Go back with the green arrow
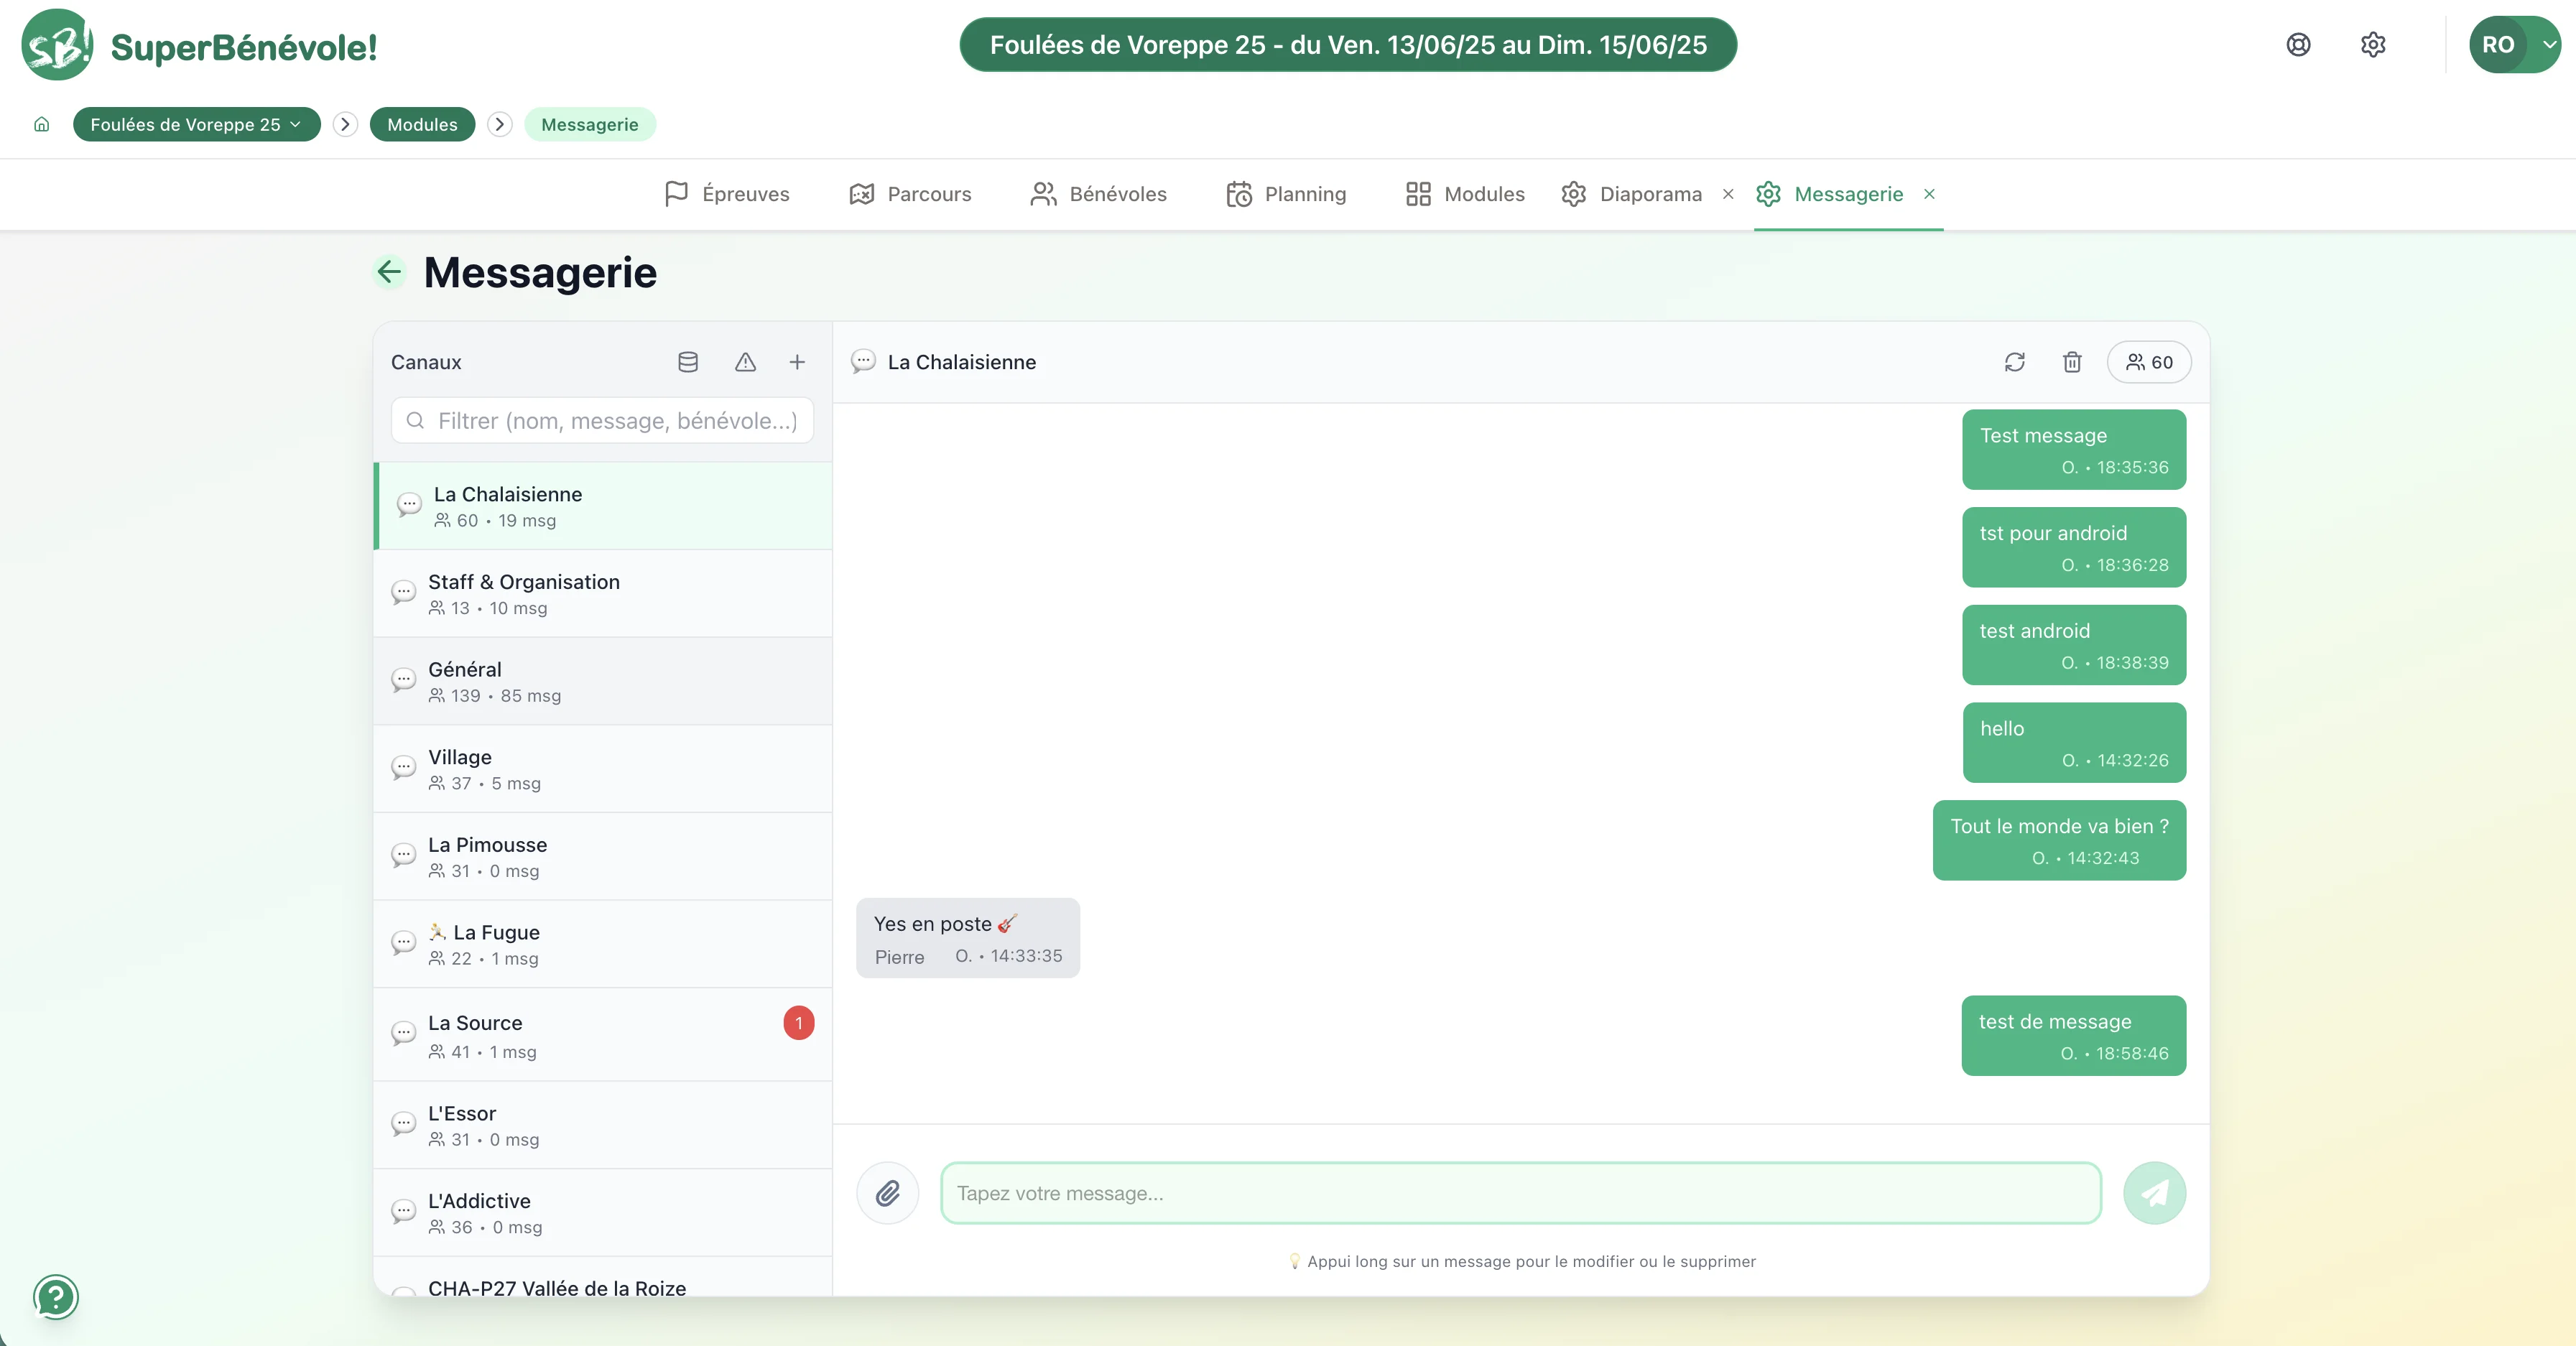This screenshot has height=1346, width=2576. click(x=389, y=271)
